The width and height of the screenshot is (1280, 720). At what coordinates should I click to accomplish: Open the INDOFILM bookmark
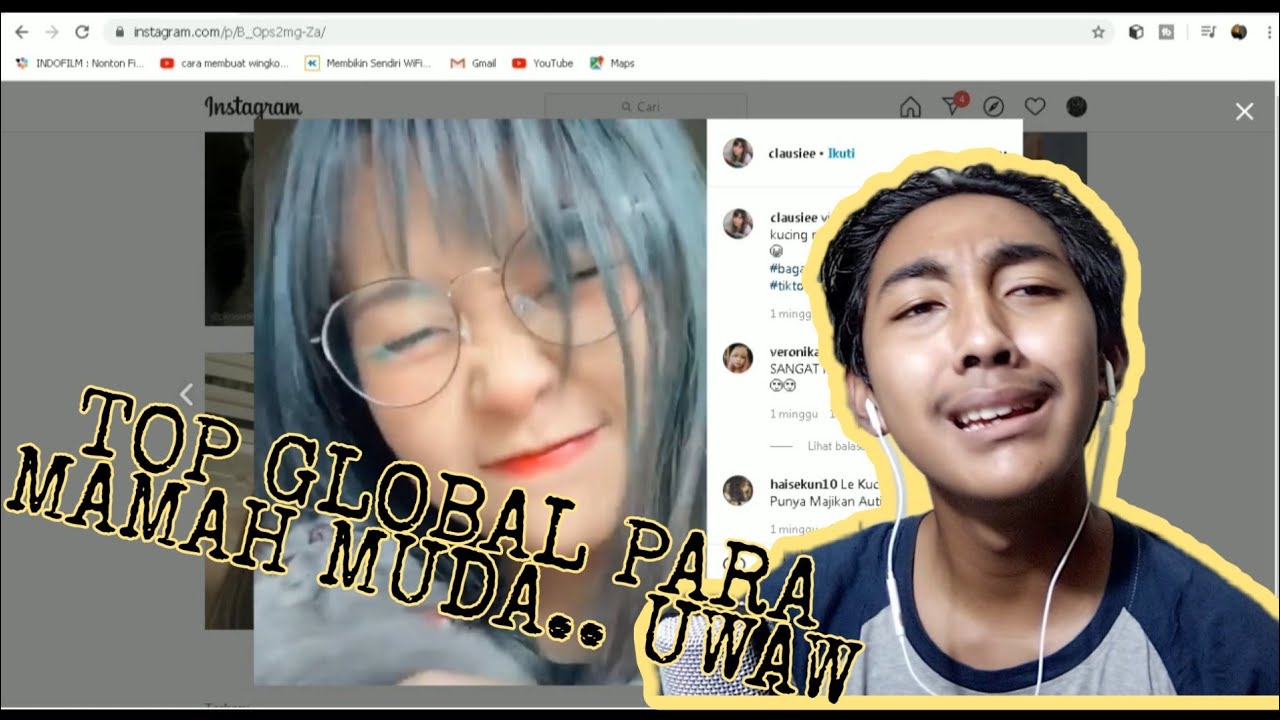(81, 63)
